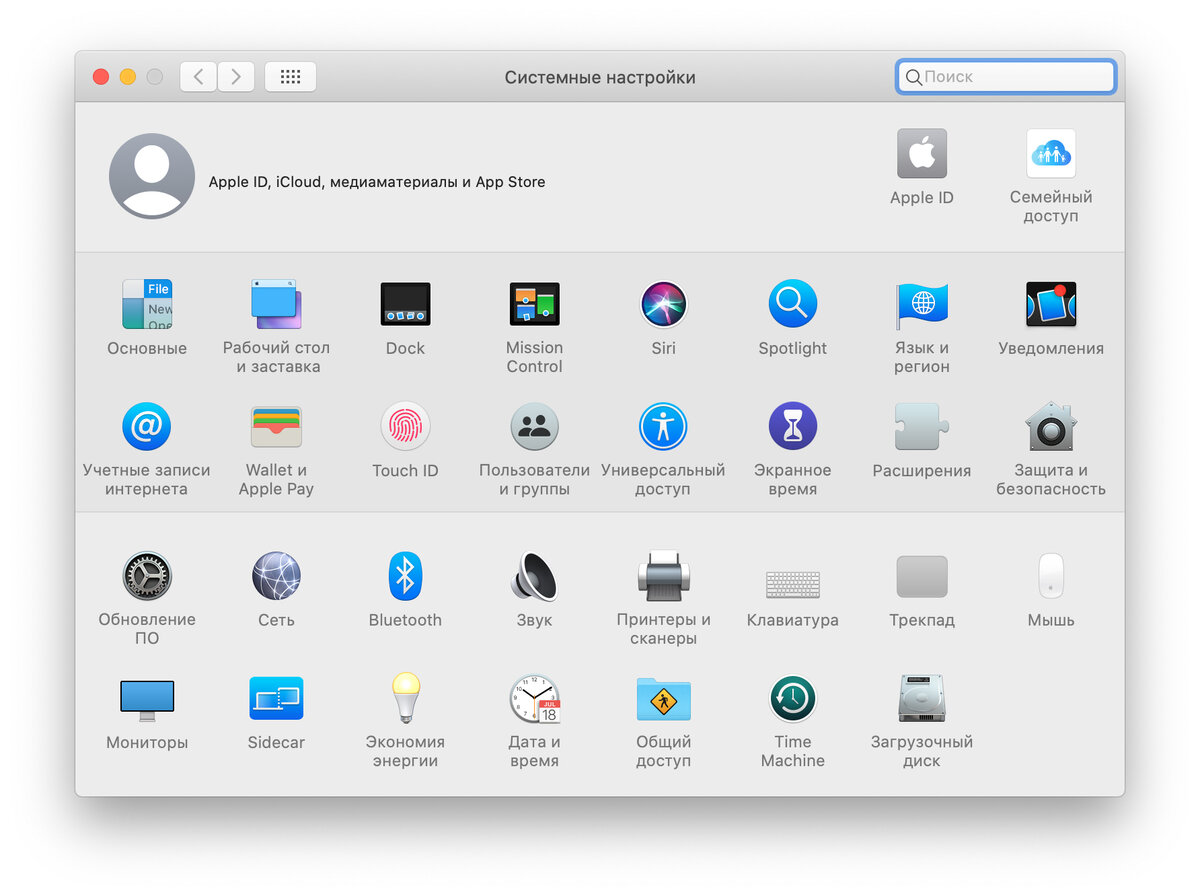Open the Мониторы displays pane

click(147, 700)
